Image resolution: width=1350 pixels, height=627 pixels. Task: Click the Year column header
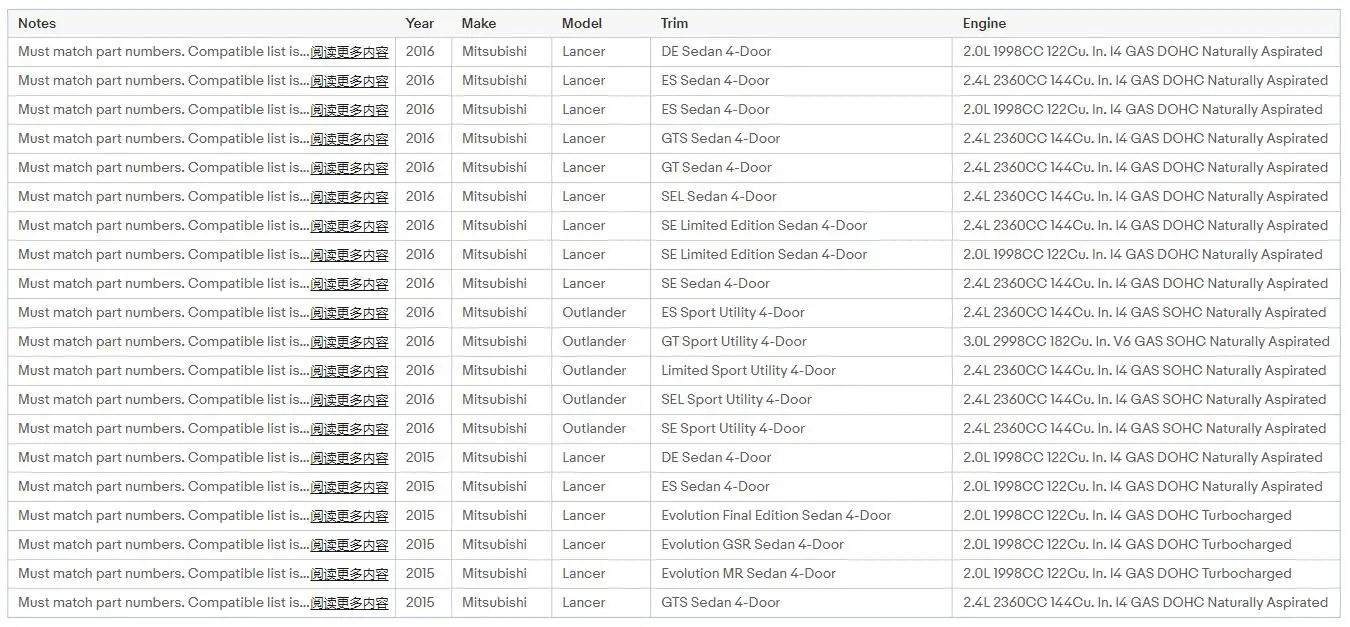[420, 23]
